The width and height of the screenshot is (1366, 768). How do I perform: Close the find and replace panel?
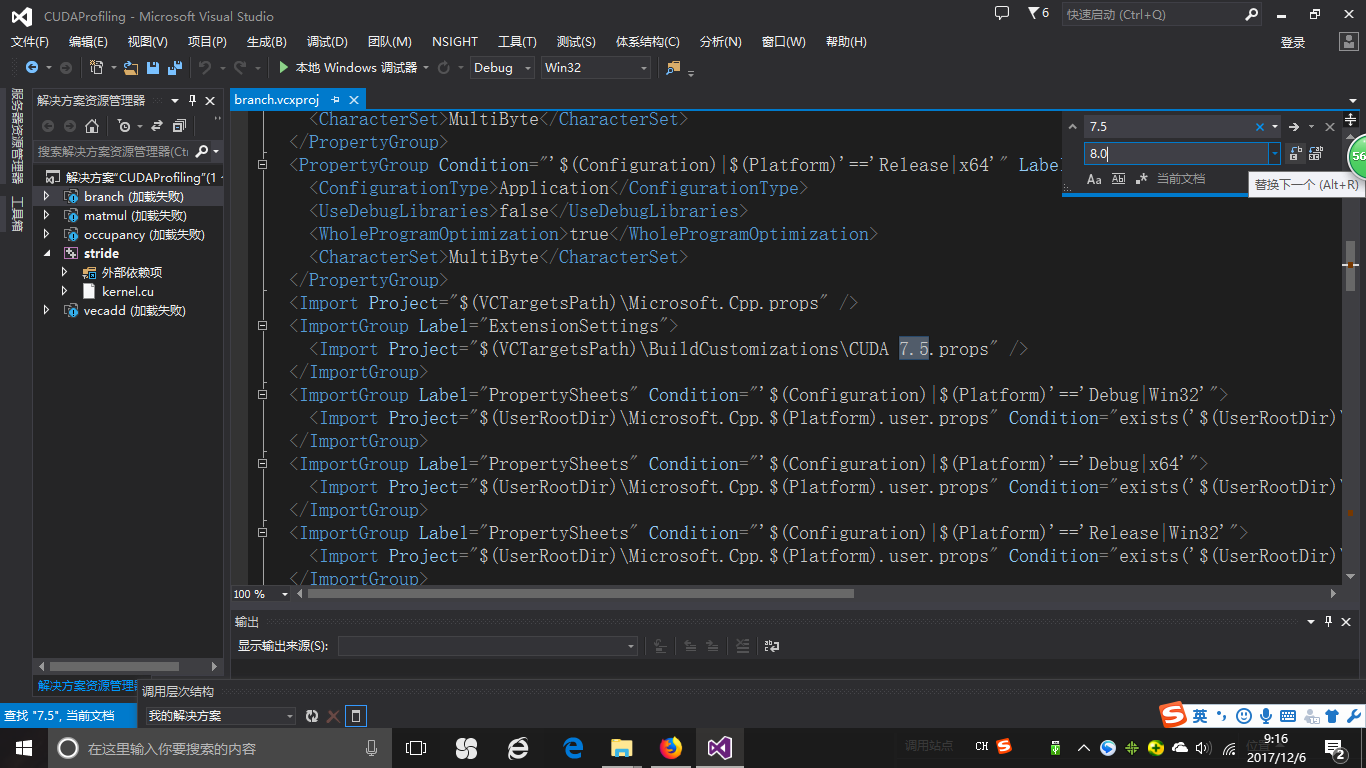[x=1330, y=127]
